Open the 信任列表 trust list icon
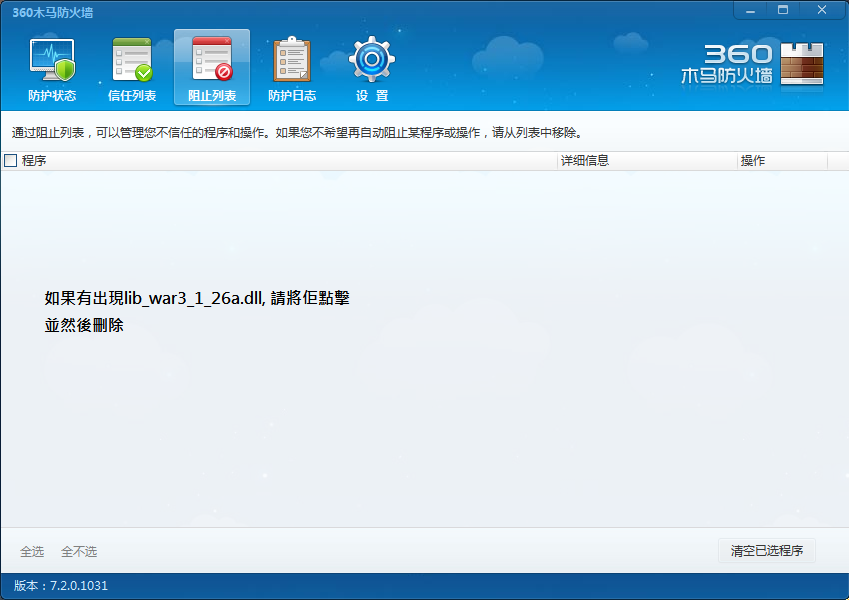849x600 pixels. [x=132, y=69]
